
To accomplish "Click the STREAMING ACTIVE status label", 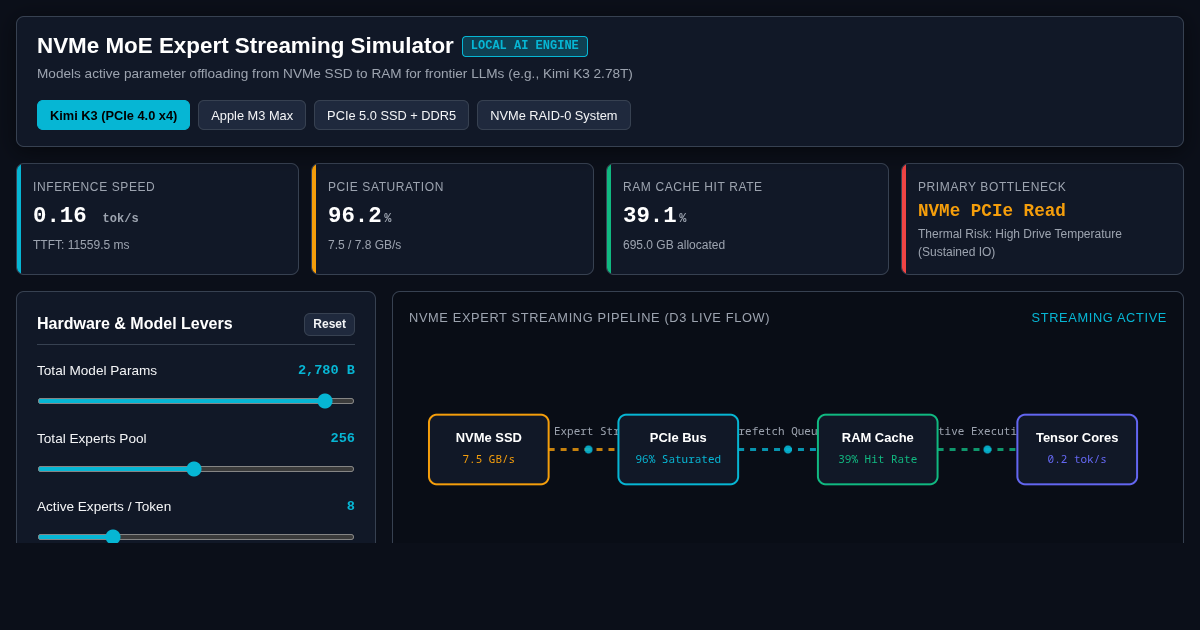I will click(x=1099, y=318).
